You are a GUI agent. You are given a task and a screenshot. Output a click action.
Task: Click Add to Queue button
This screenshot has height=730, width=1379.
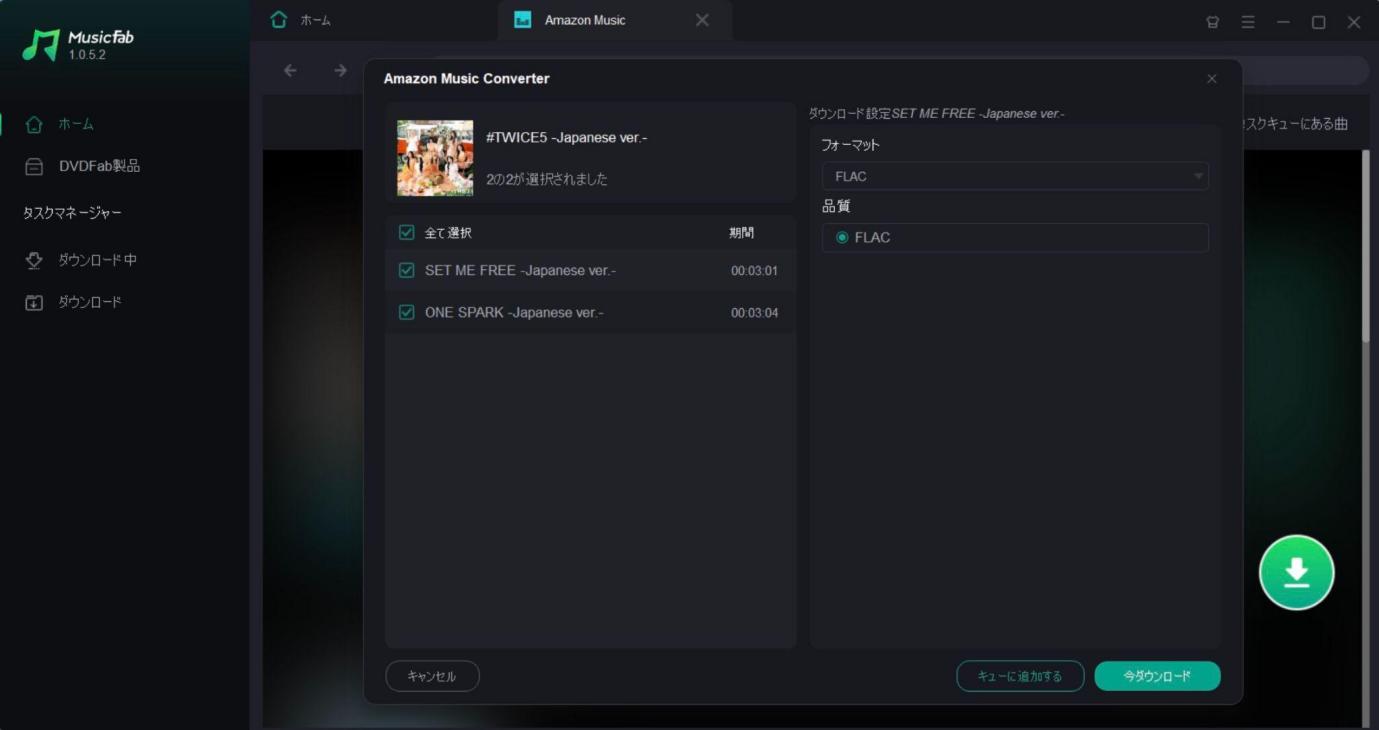(x=1020, y=676)
